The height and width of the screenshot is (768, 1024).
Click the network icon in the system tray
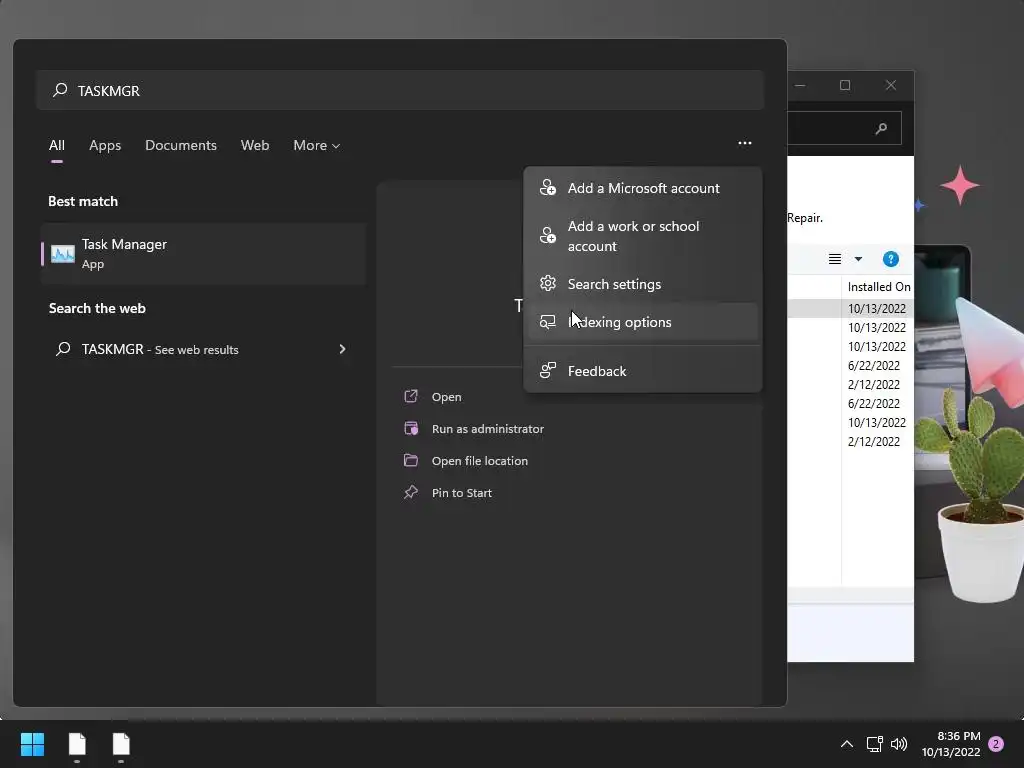[x=874, y=744]
